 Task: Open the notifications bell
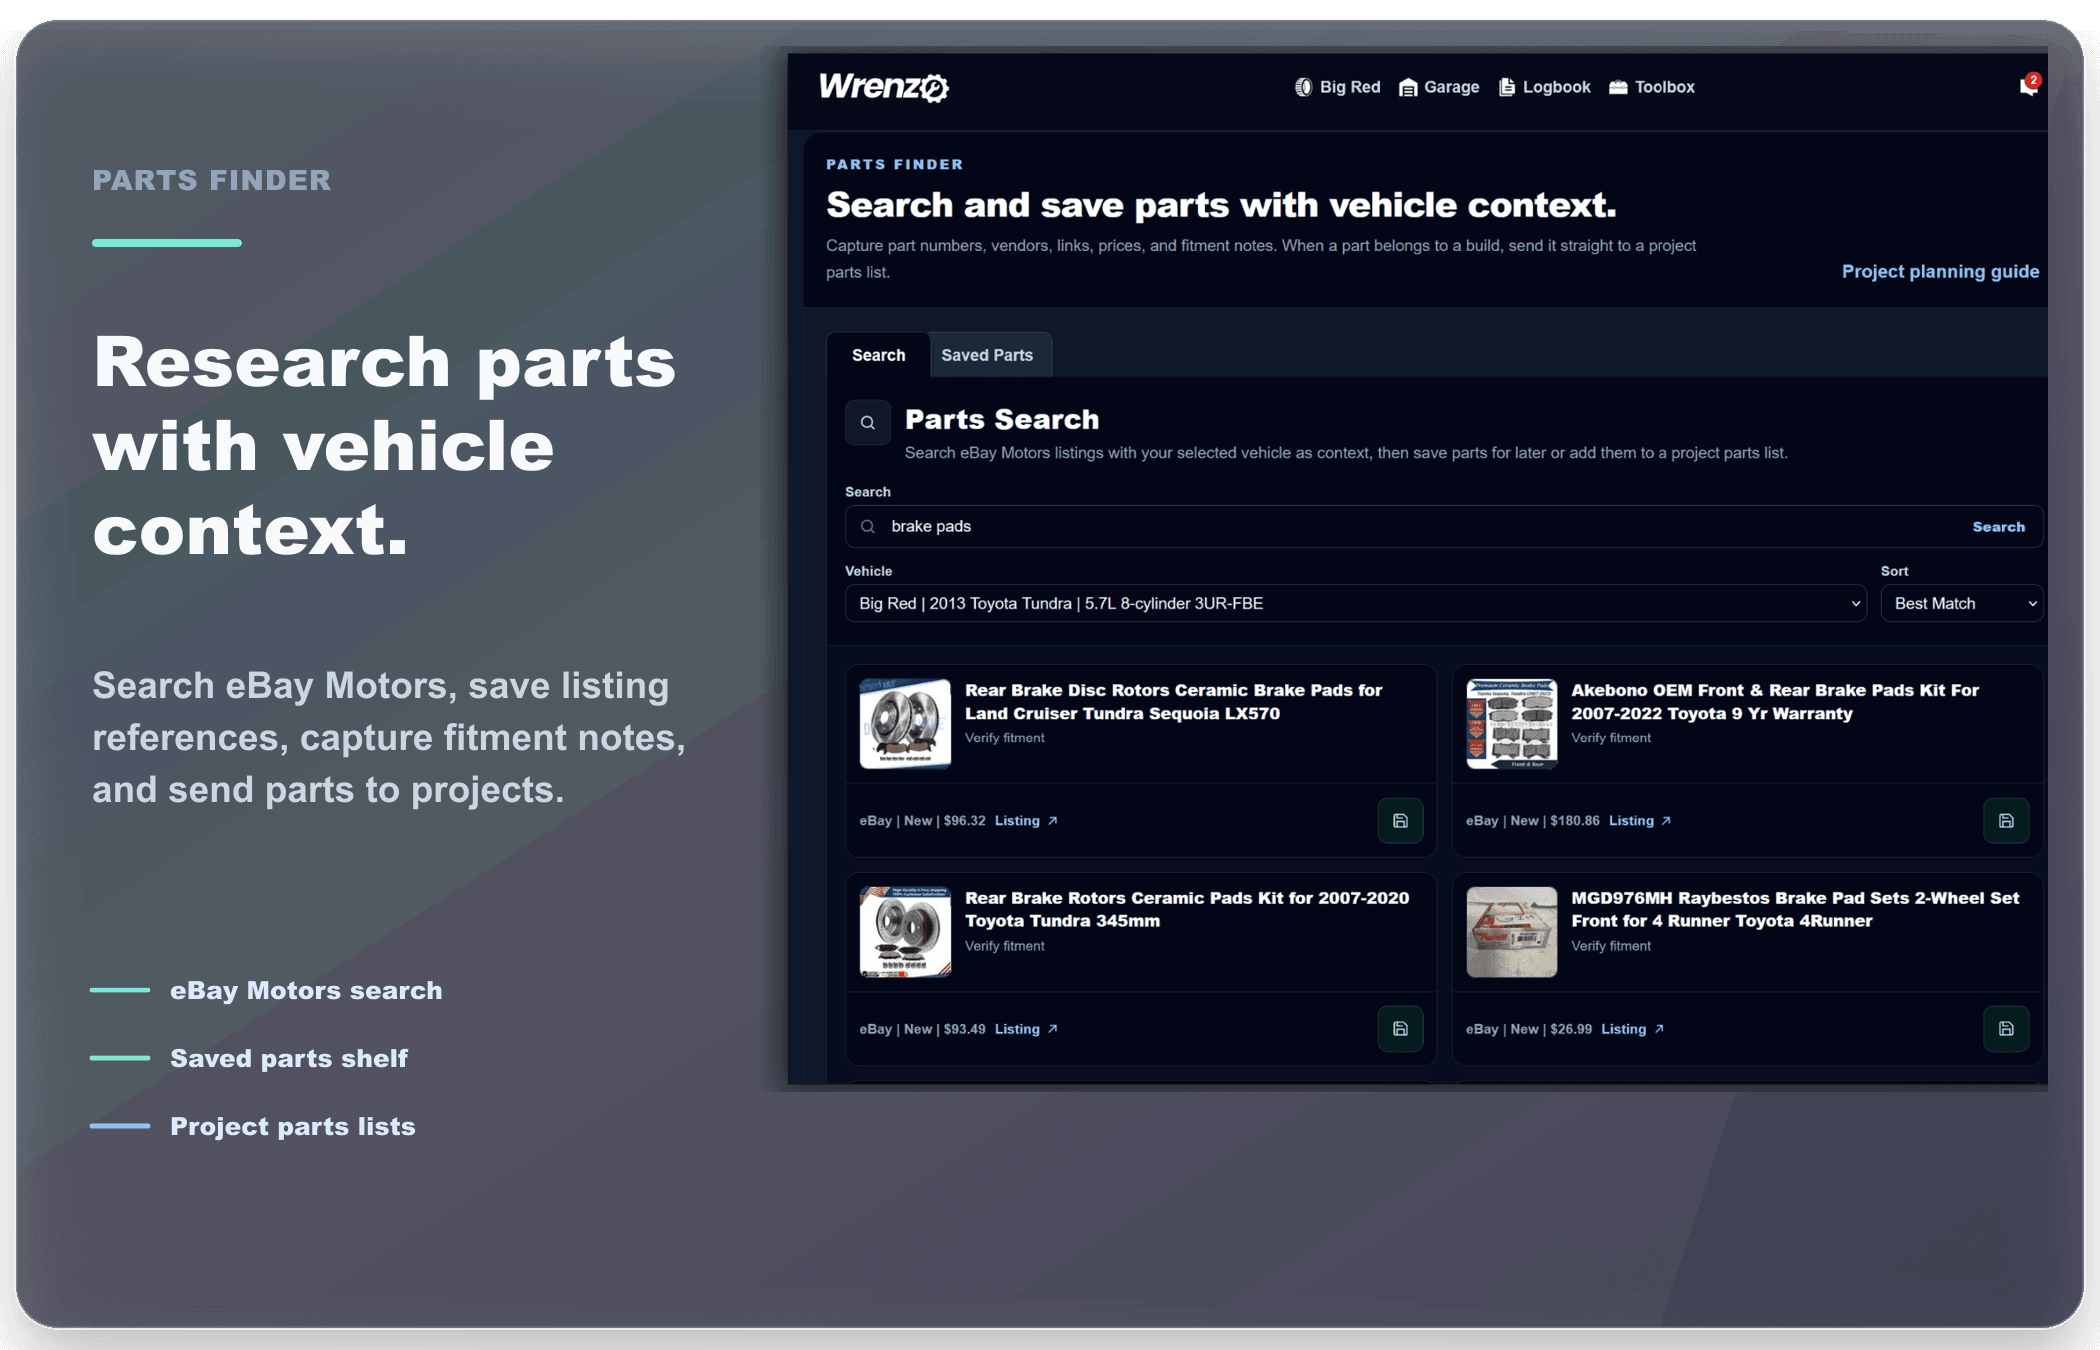click(2027, 87)
